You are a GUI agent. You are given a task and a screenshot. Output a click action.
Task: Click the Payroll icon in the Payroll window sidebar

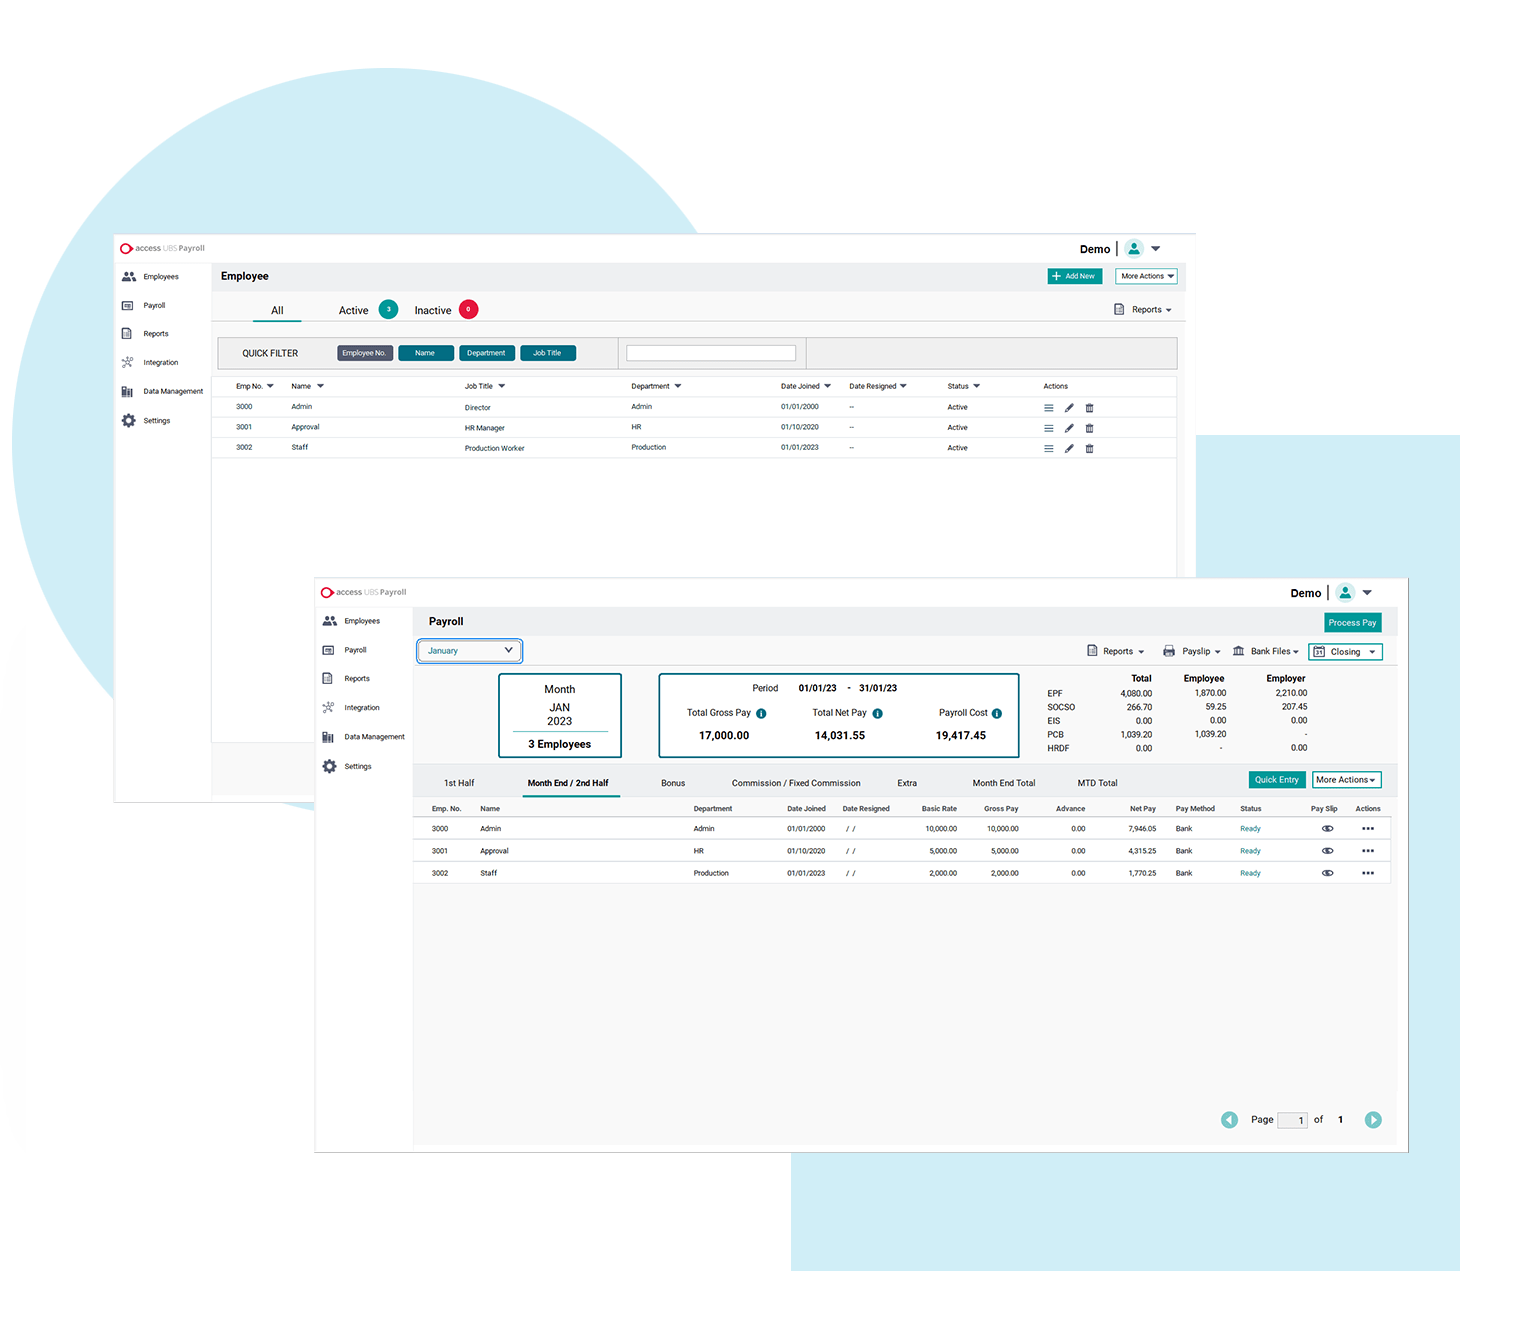328,650
